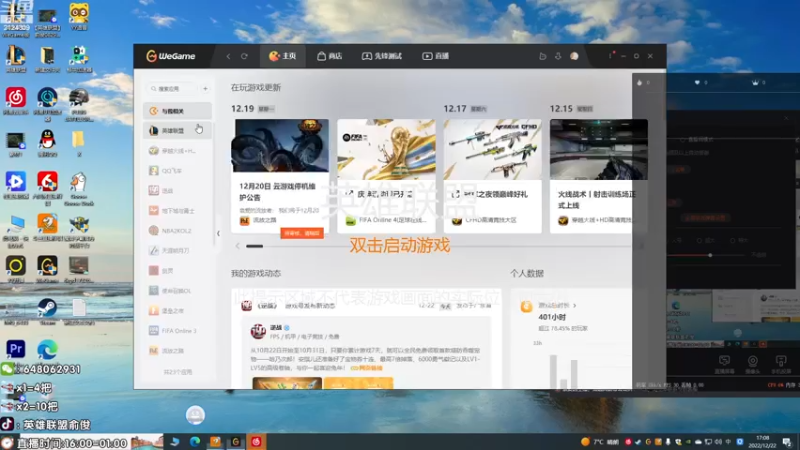The image size is (800, 450).
Task: Open the 12月20日 云游戏停机维护公告 card
Action: [280, 176]
